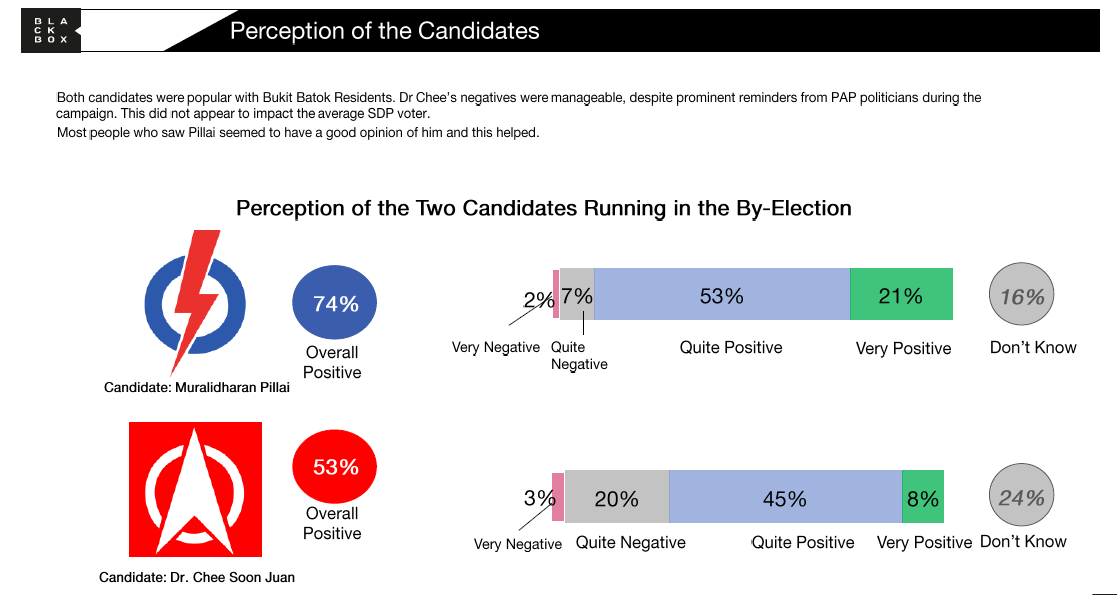
Task: Click the summary paragraph about Bukit Batok Residents
Action: (x=518, y=114)
